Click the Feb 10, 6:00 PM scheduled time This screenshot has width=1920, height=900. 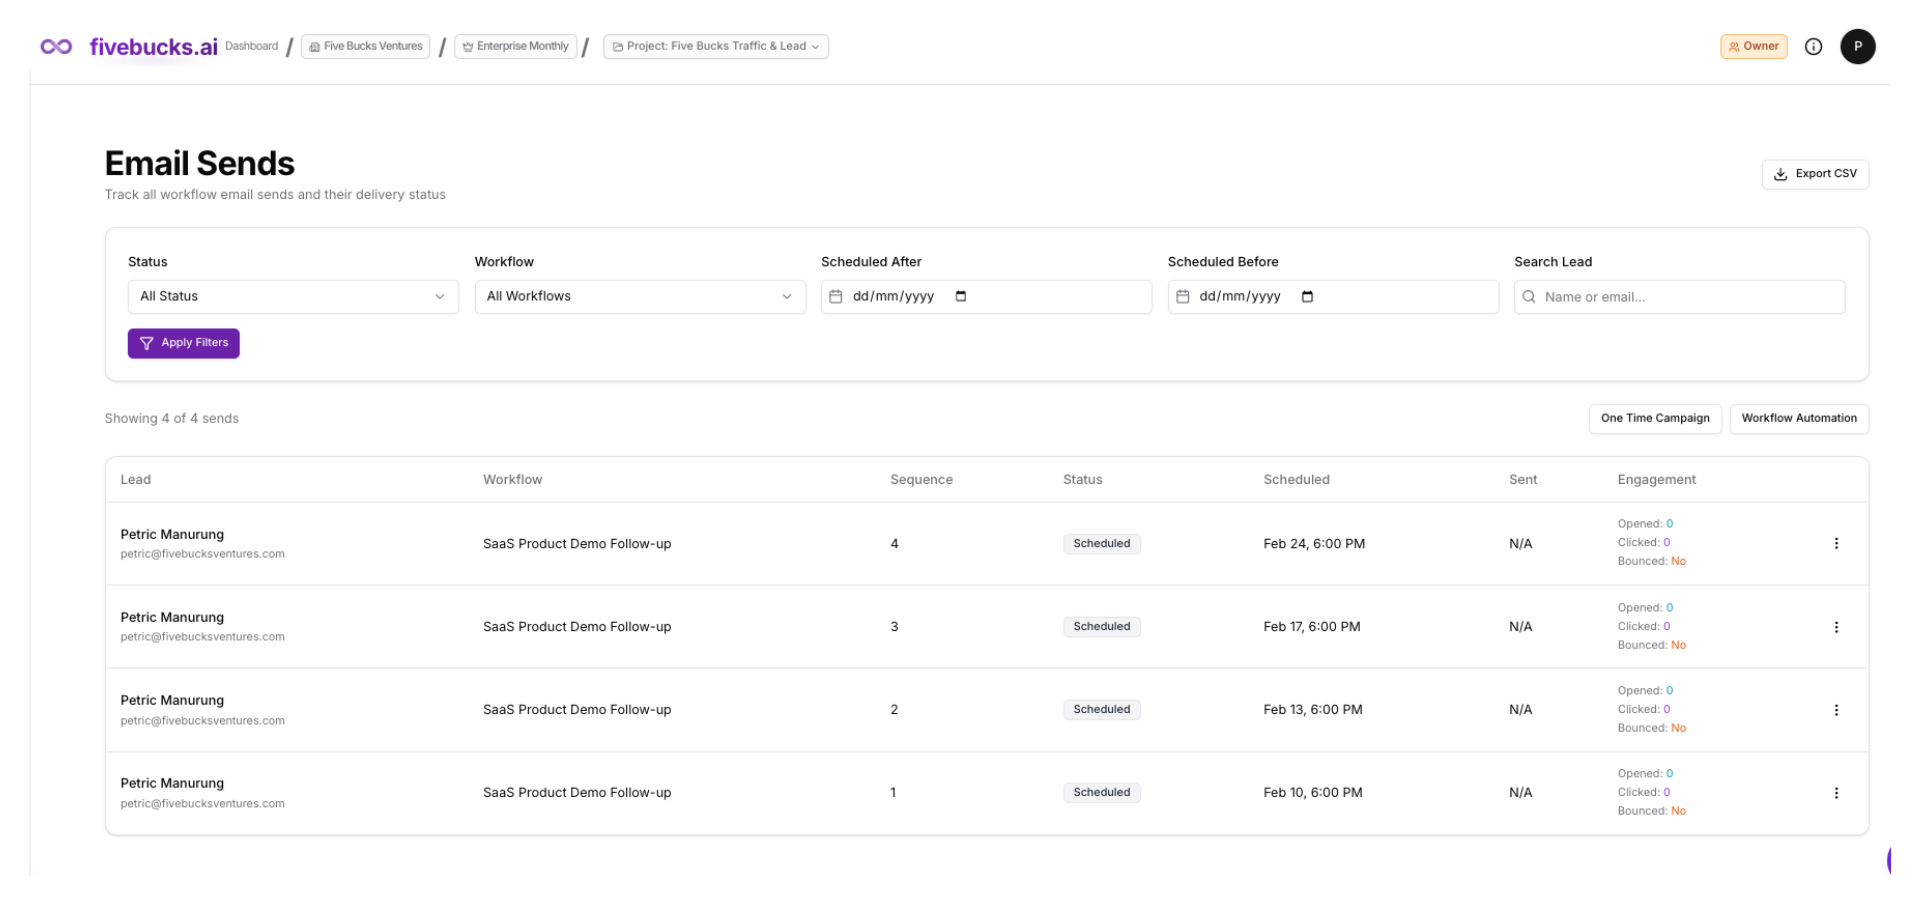1313,793
